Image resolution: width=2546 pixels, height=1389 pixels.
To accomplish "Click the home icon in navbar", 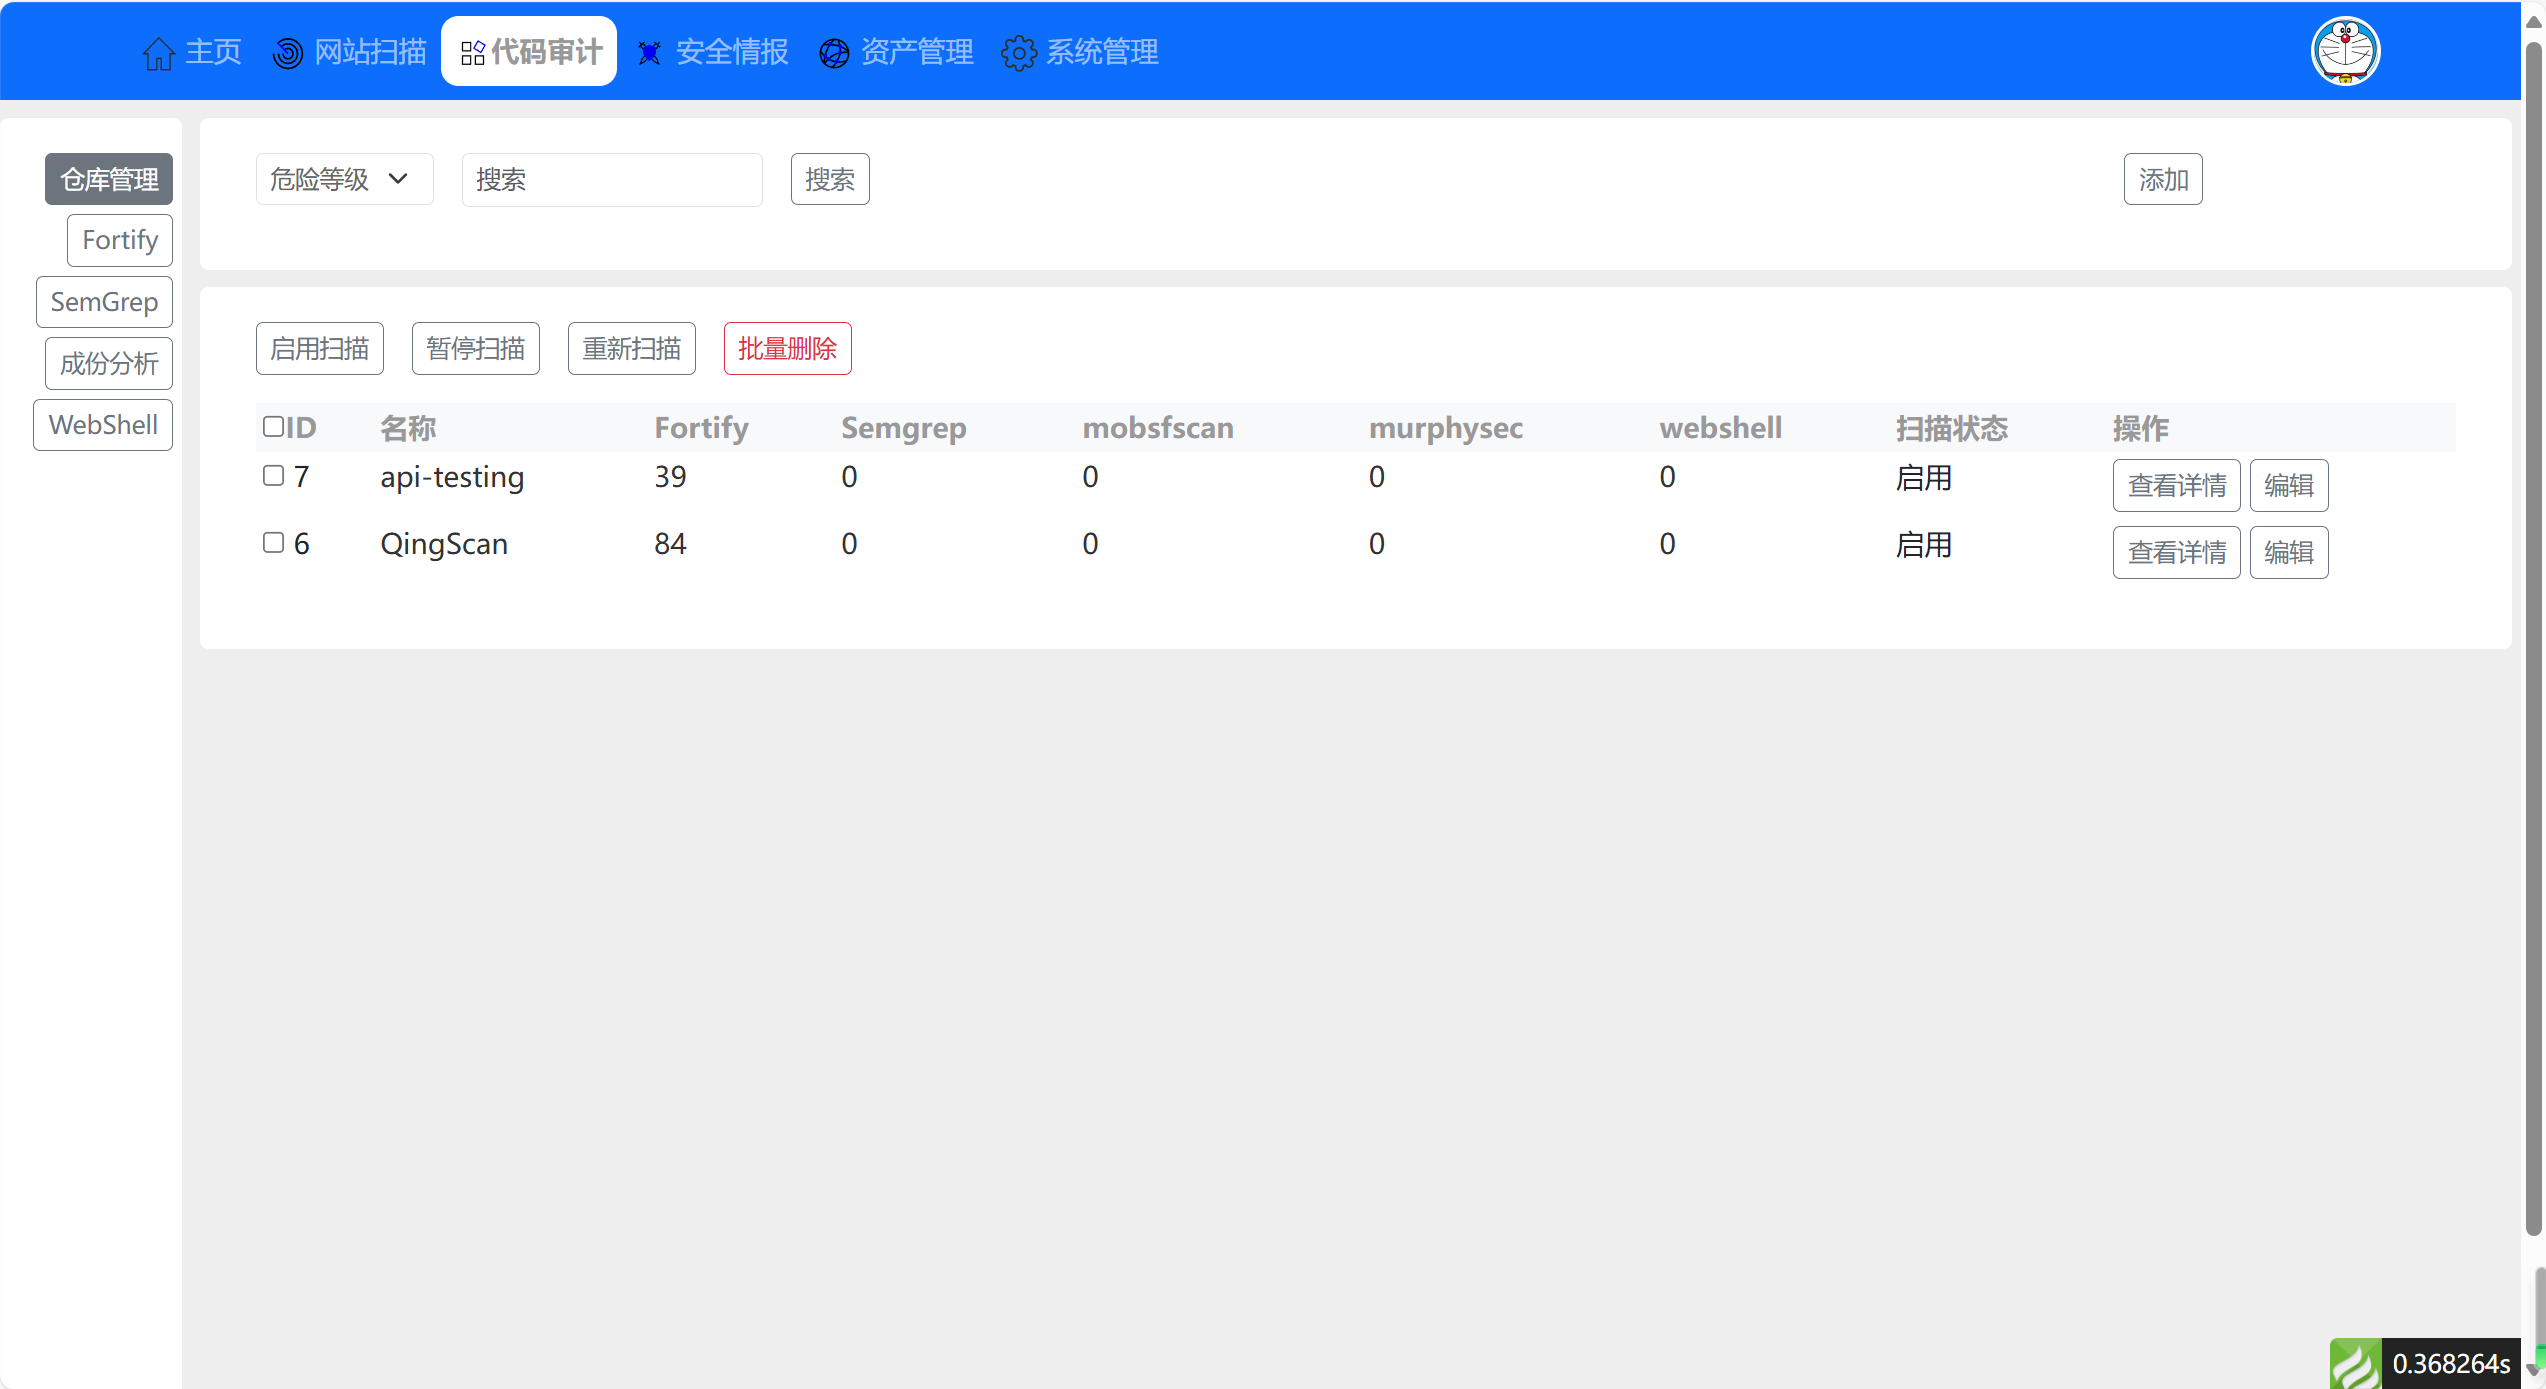I will coord(158,53).
